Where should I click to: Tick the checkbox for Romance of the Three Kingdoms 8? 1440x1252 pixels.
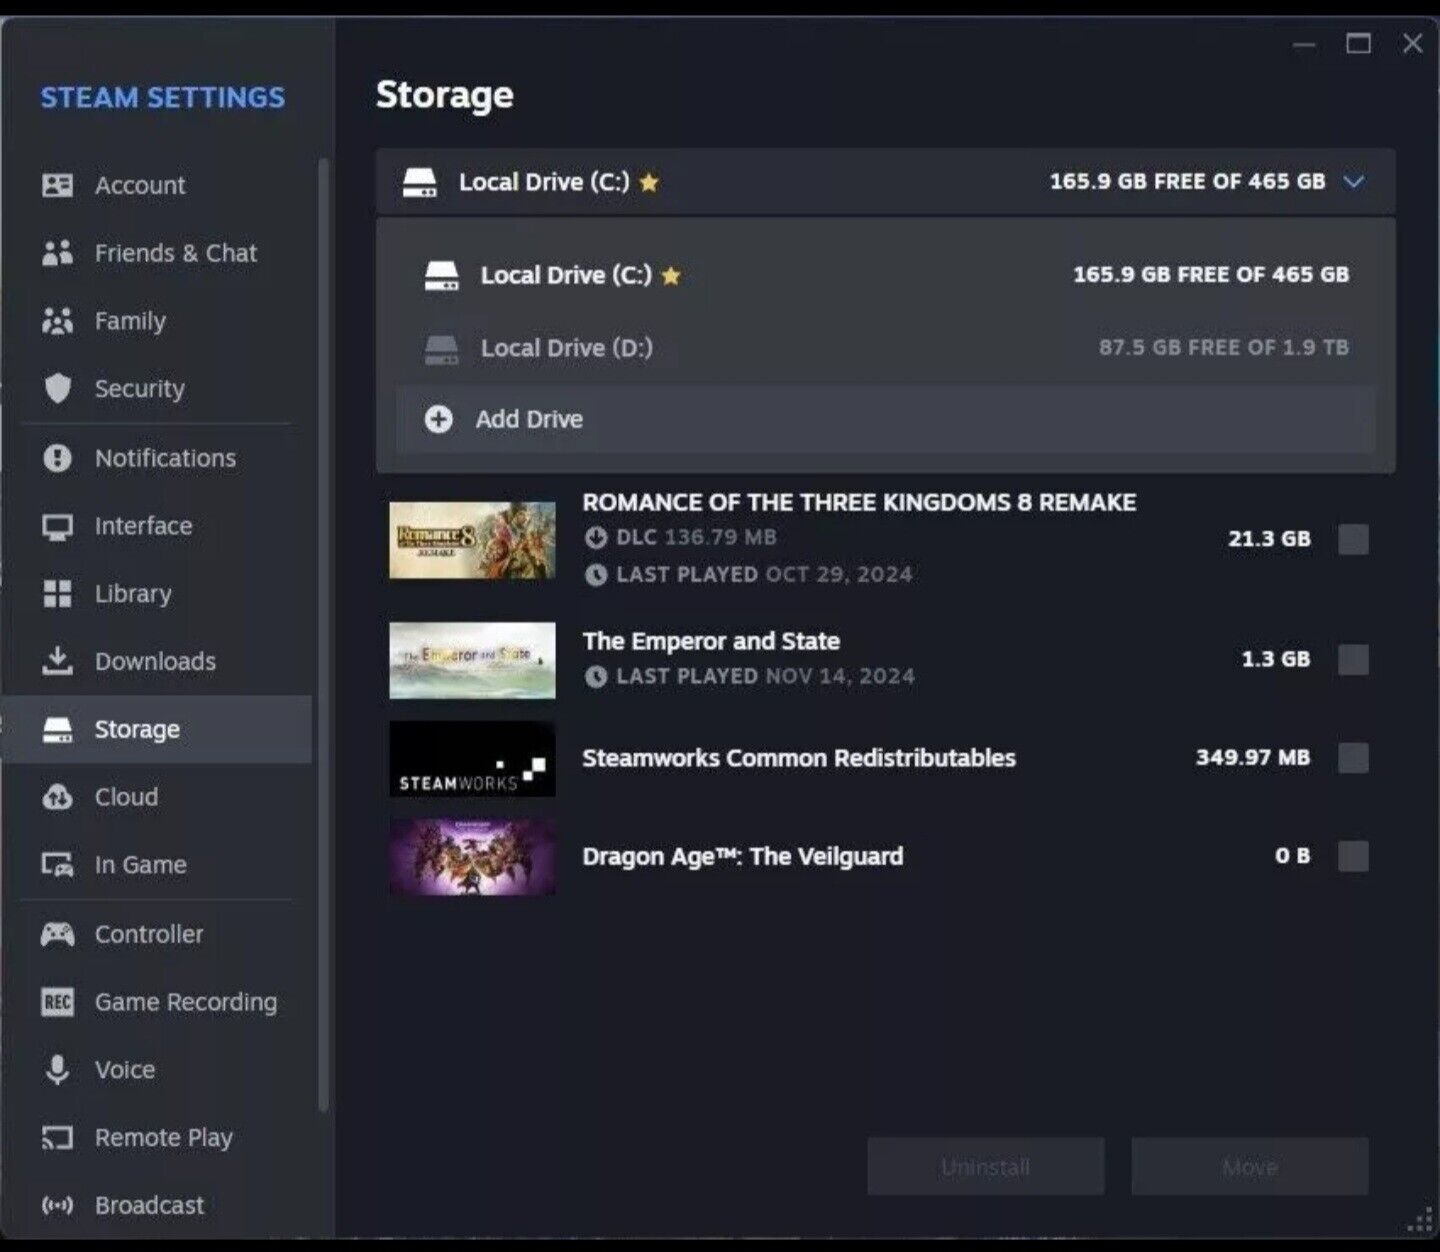pyautogui.click(x=1353, y=539)
